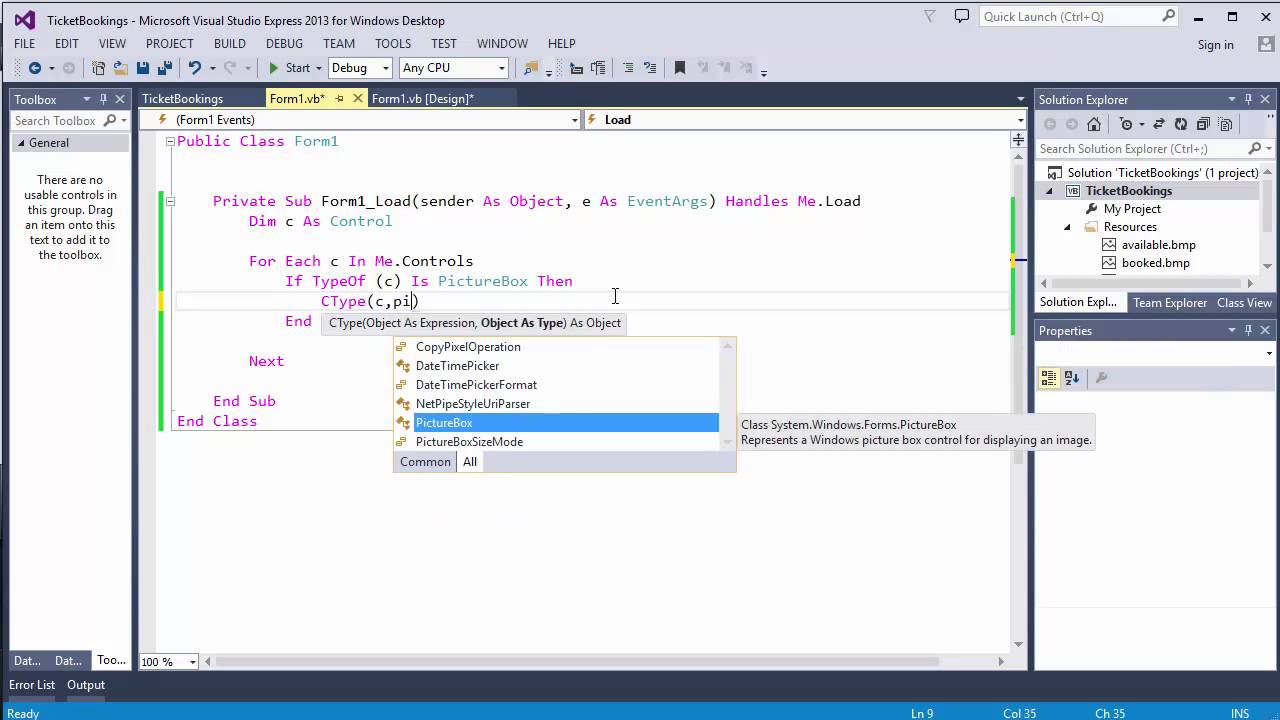This screenshot has height=720, width=1280.
Task: Collapse the Resources folder node
Action: [x=1067, y=227]
